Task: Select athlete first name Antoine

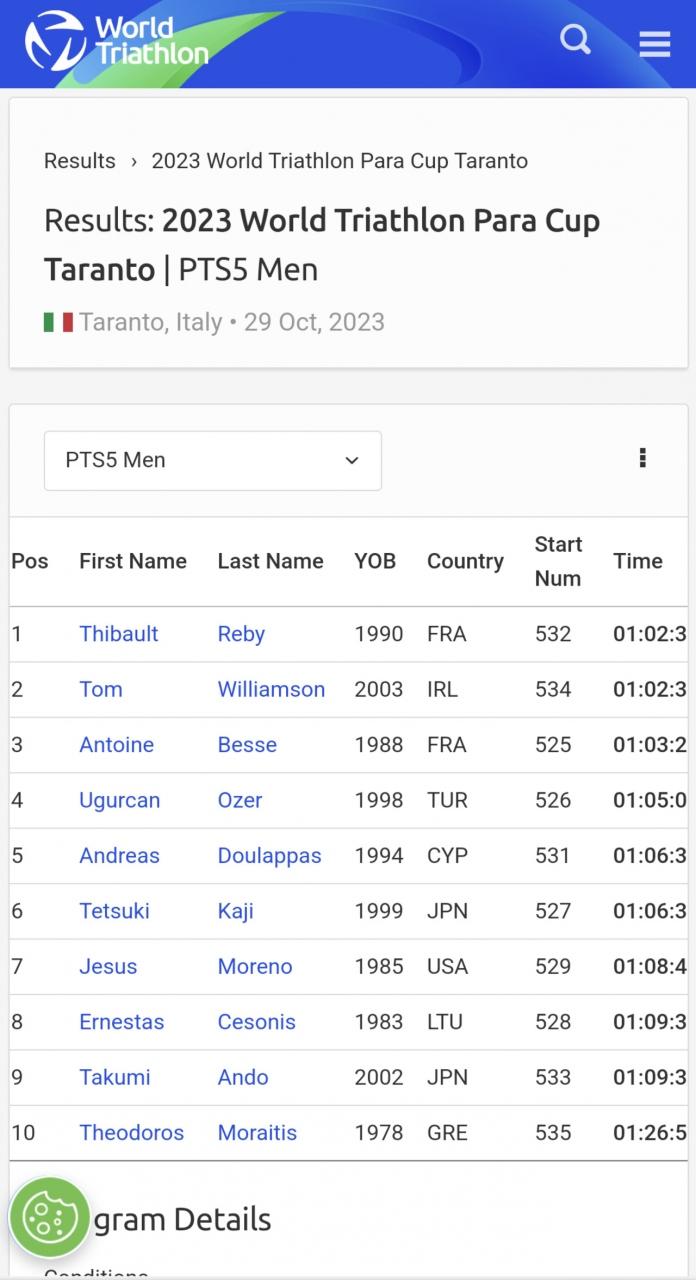Action: tap(117, 745)
